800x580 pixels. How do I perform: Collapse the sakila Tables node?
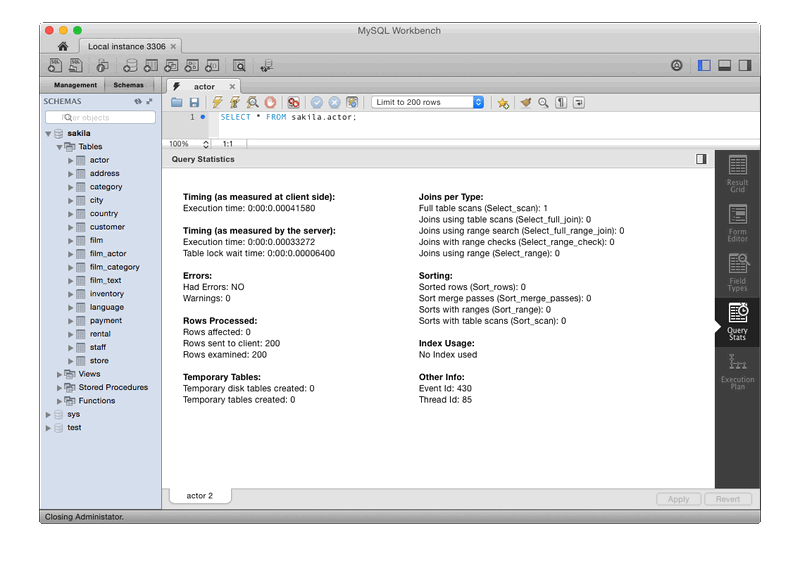point(59,145)
